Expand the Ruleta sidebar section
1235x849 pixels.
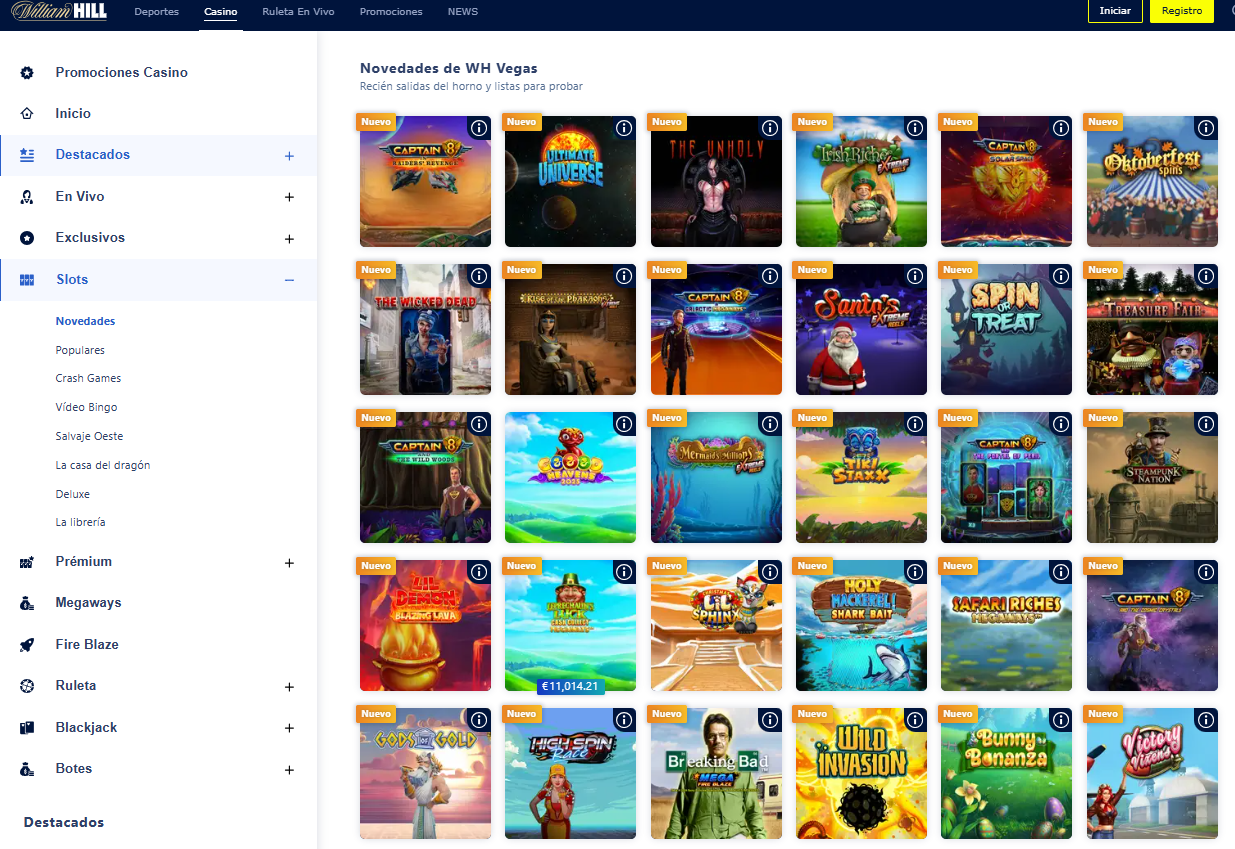289,687
